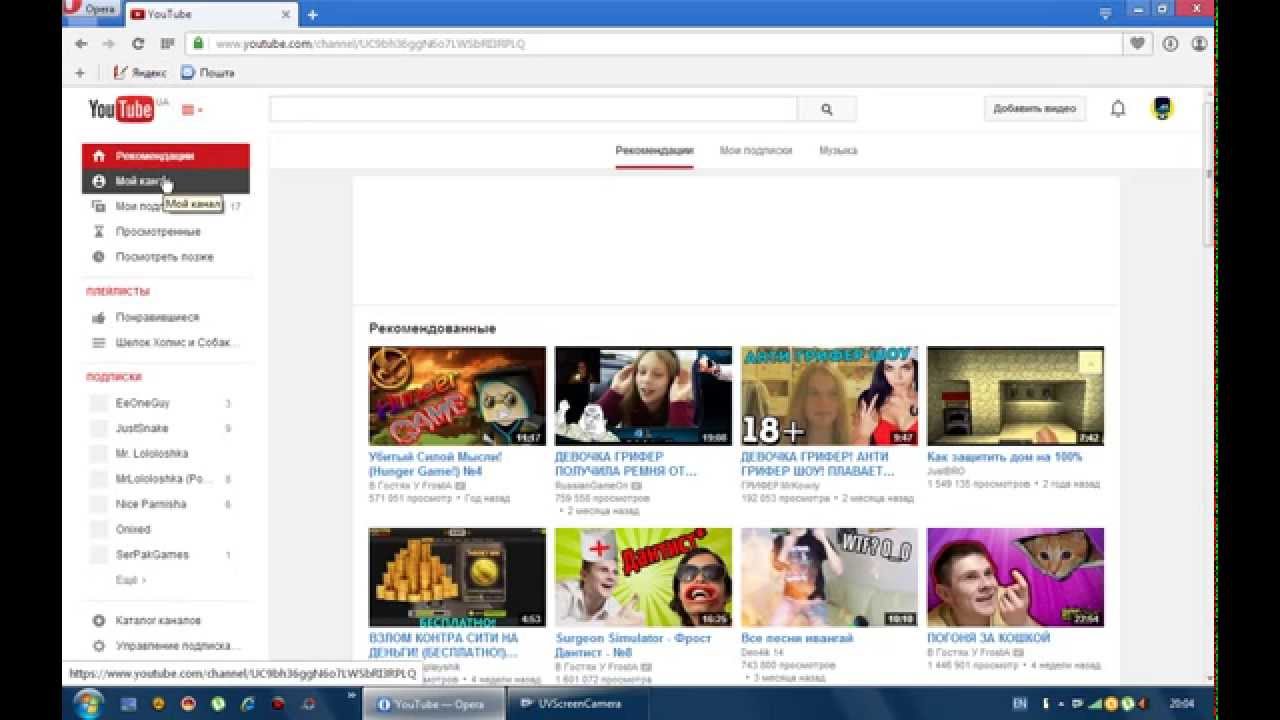The image size is (1280, 720).
Task: Open ПОГОНЯ ЗА КОШКОЙ thumbnail
Action: click(1015, 577)
